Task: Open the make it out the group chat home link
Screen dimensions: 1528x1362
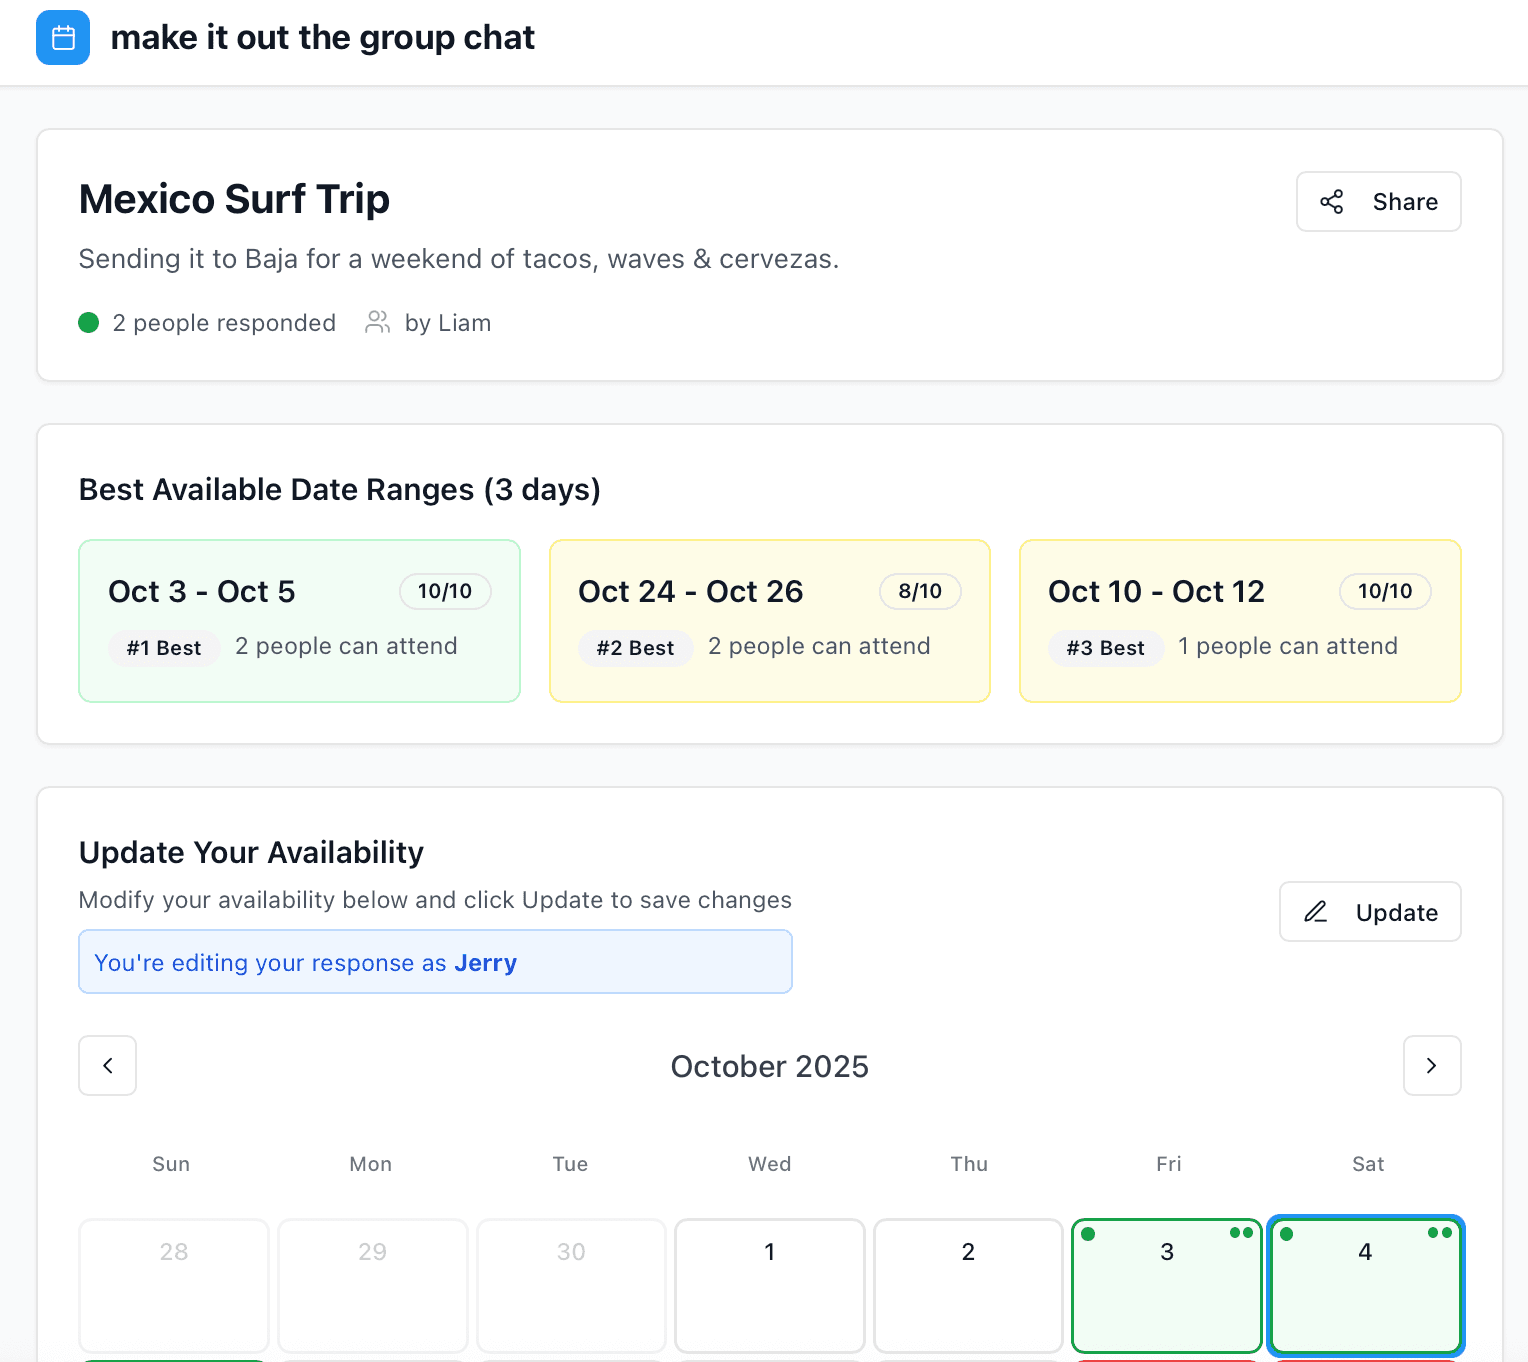Action: 322,38
